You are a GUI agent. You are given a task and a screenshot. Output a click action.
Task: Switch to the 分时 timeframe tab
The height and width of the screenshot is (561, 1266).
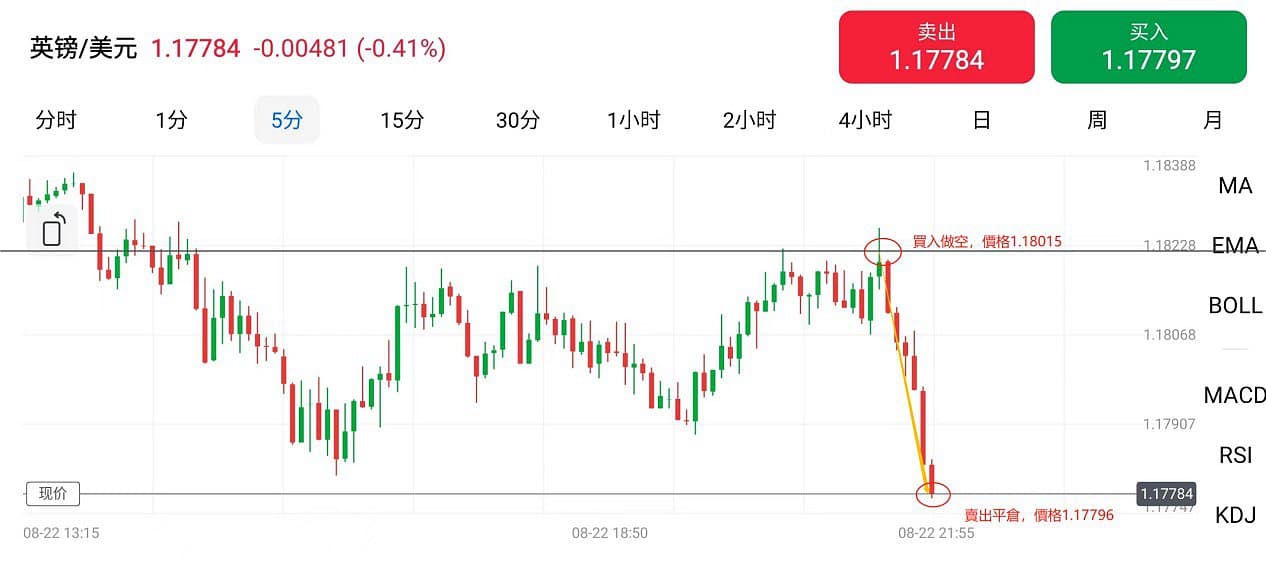pyautogui.click(x=56, y=121)
